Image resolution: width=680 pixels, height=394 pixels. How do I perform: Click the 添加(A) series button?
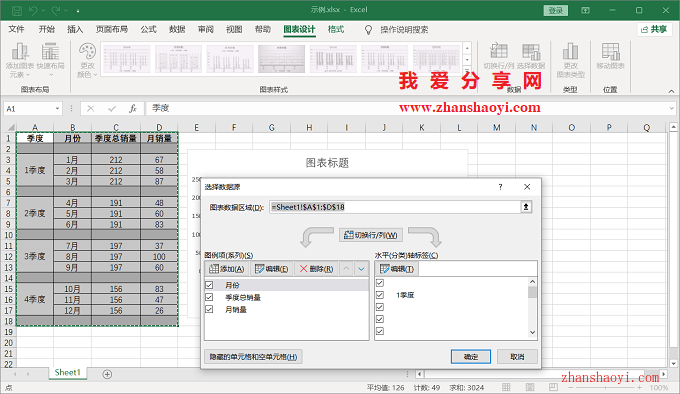pos(227,269)
